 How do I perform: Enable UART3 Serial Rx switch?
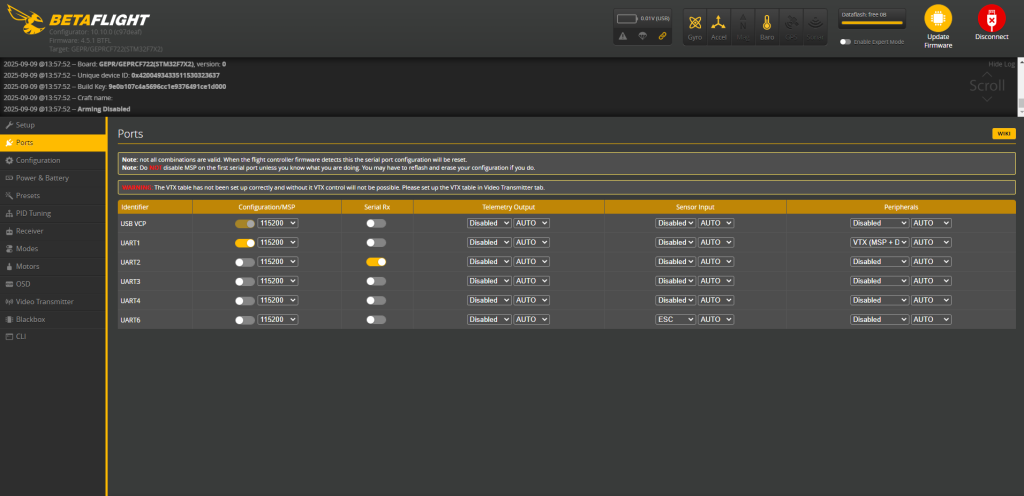point(376,281)
